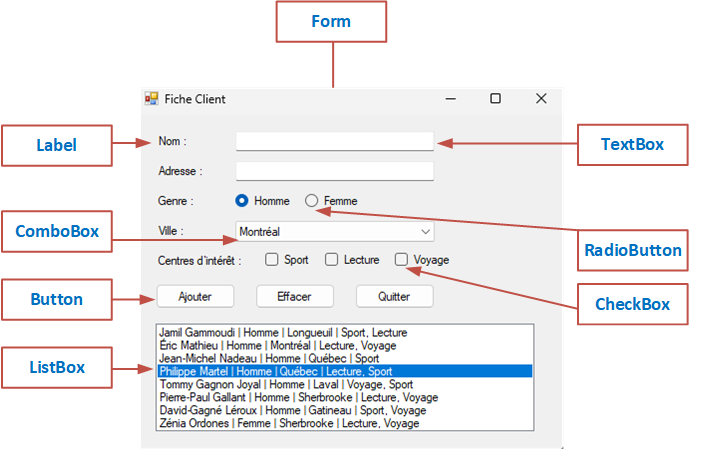Focus the Nom text field
This screenshot has width=702, height=460.
(x=334, y=141)
